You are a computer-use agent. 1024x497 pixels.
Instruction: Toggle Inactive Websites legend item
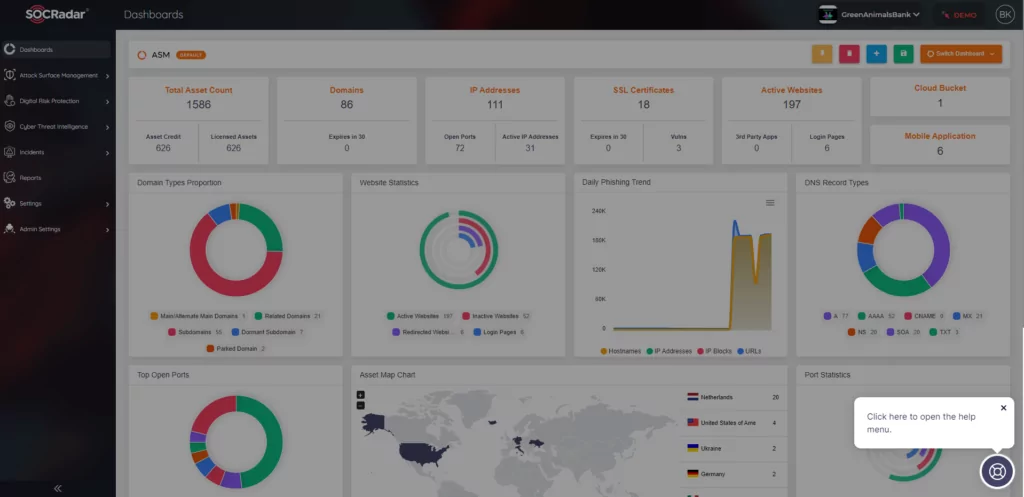[x=496, y=316]
